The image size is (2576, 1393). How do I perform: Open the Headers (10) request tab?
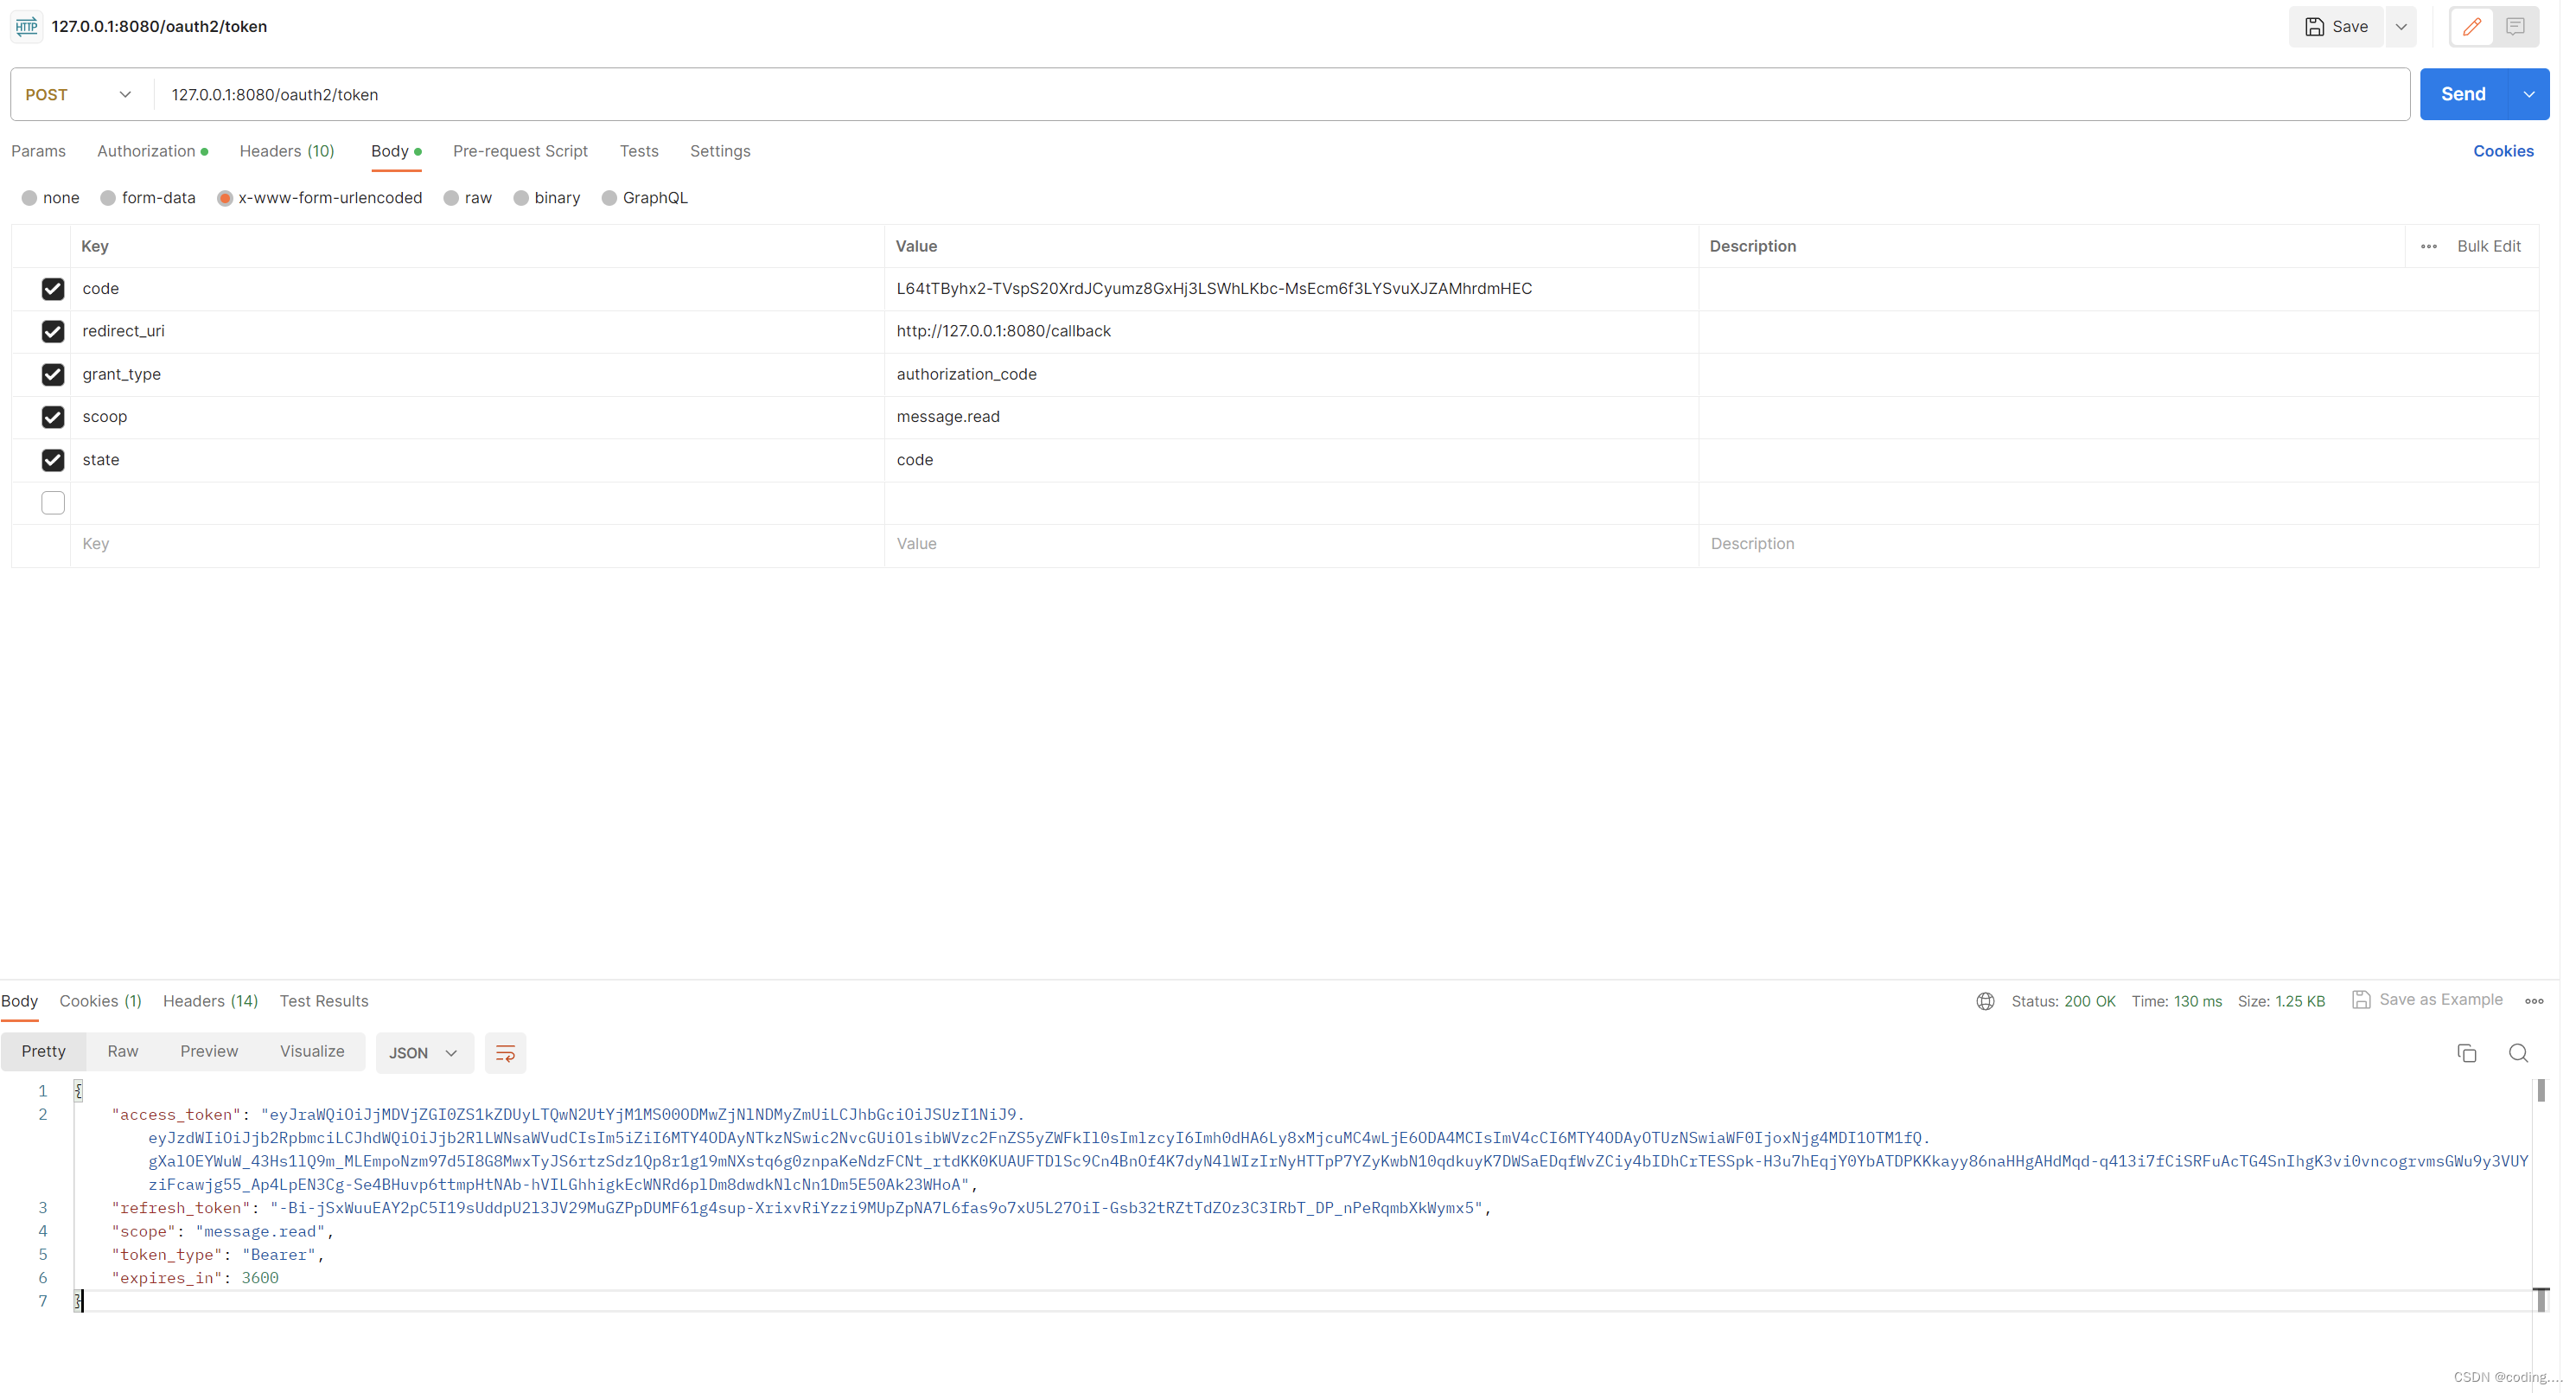click(286, 151)
